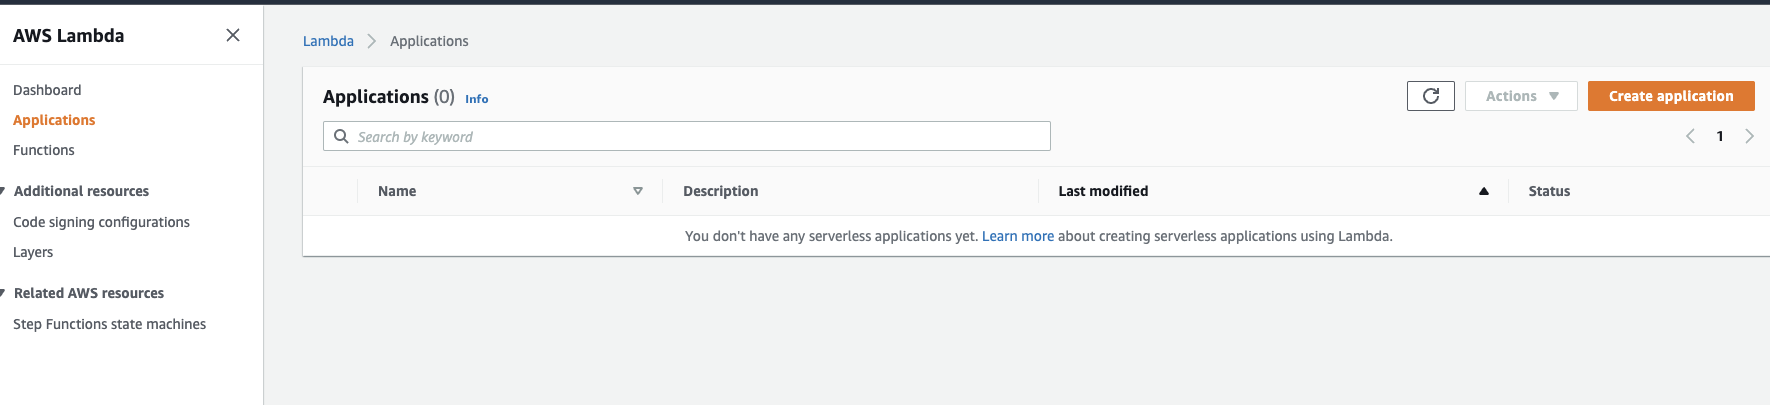Click the search magnifier icon
Image resolution: width=1770 pixels, height=405 pixels.
click(x=341, y=136)
